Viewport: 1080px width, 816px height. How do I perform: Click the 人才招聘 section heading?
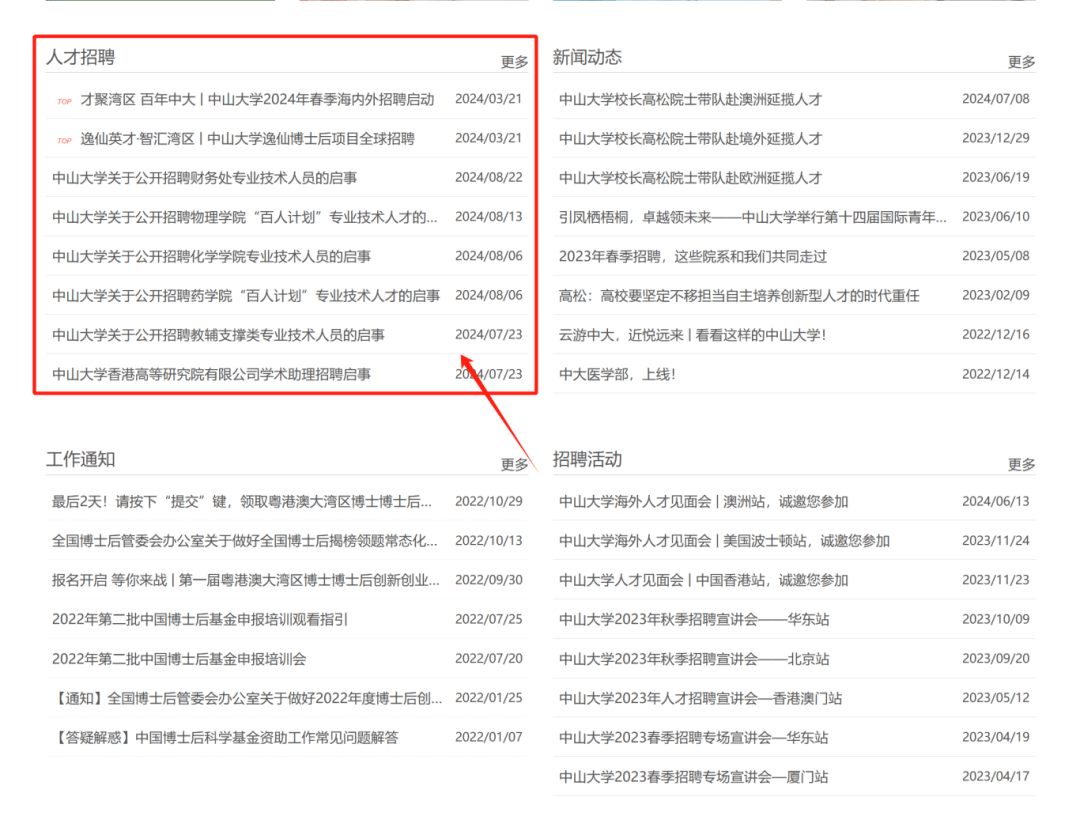81,57
